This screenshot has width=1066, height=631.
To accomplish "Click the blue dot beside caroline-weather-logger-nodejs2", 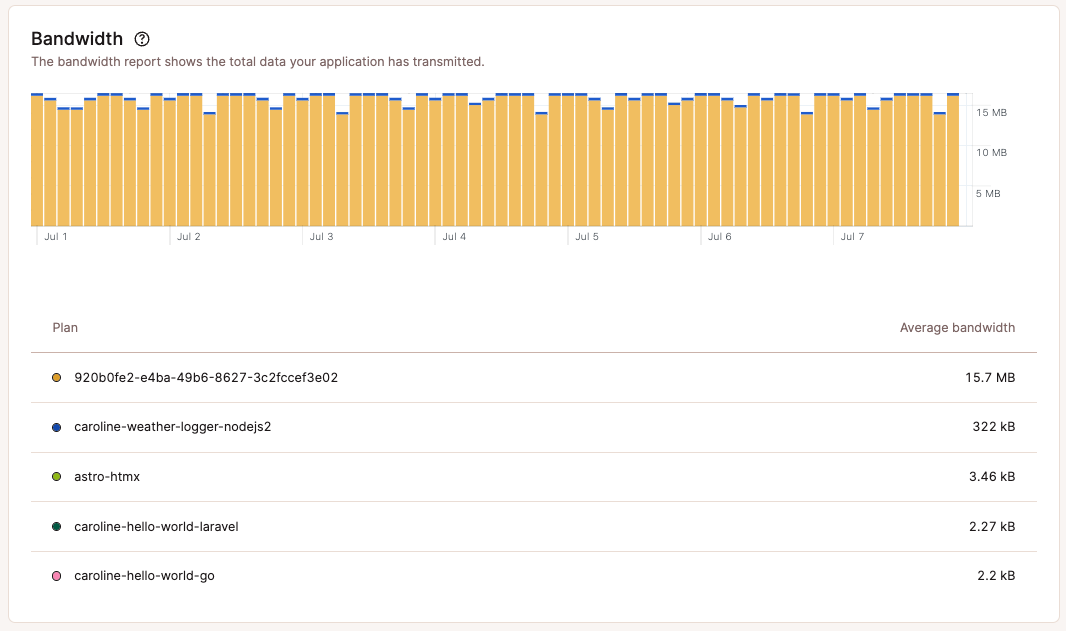I will coord(57,427).
